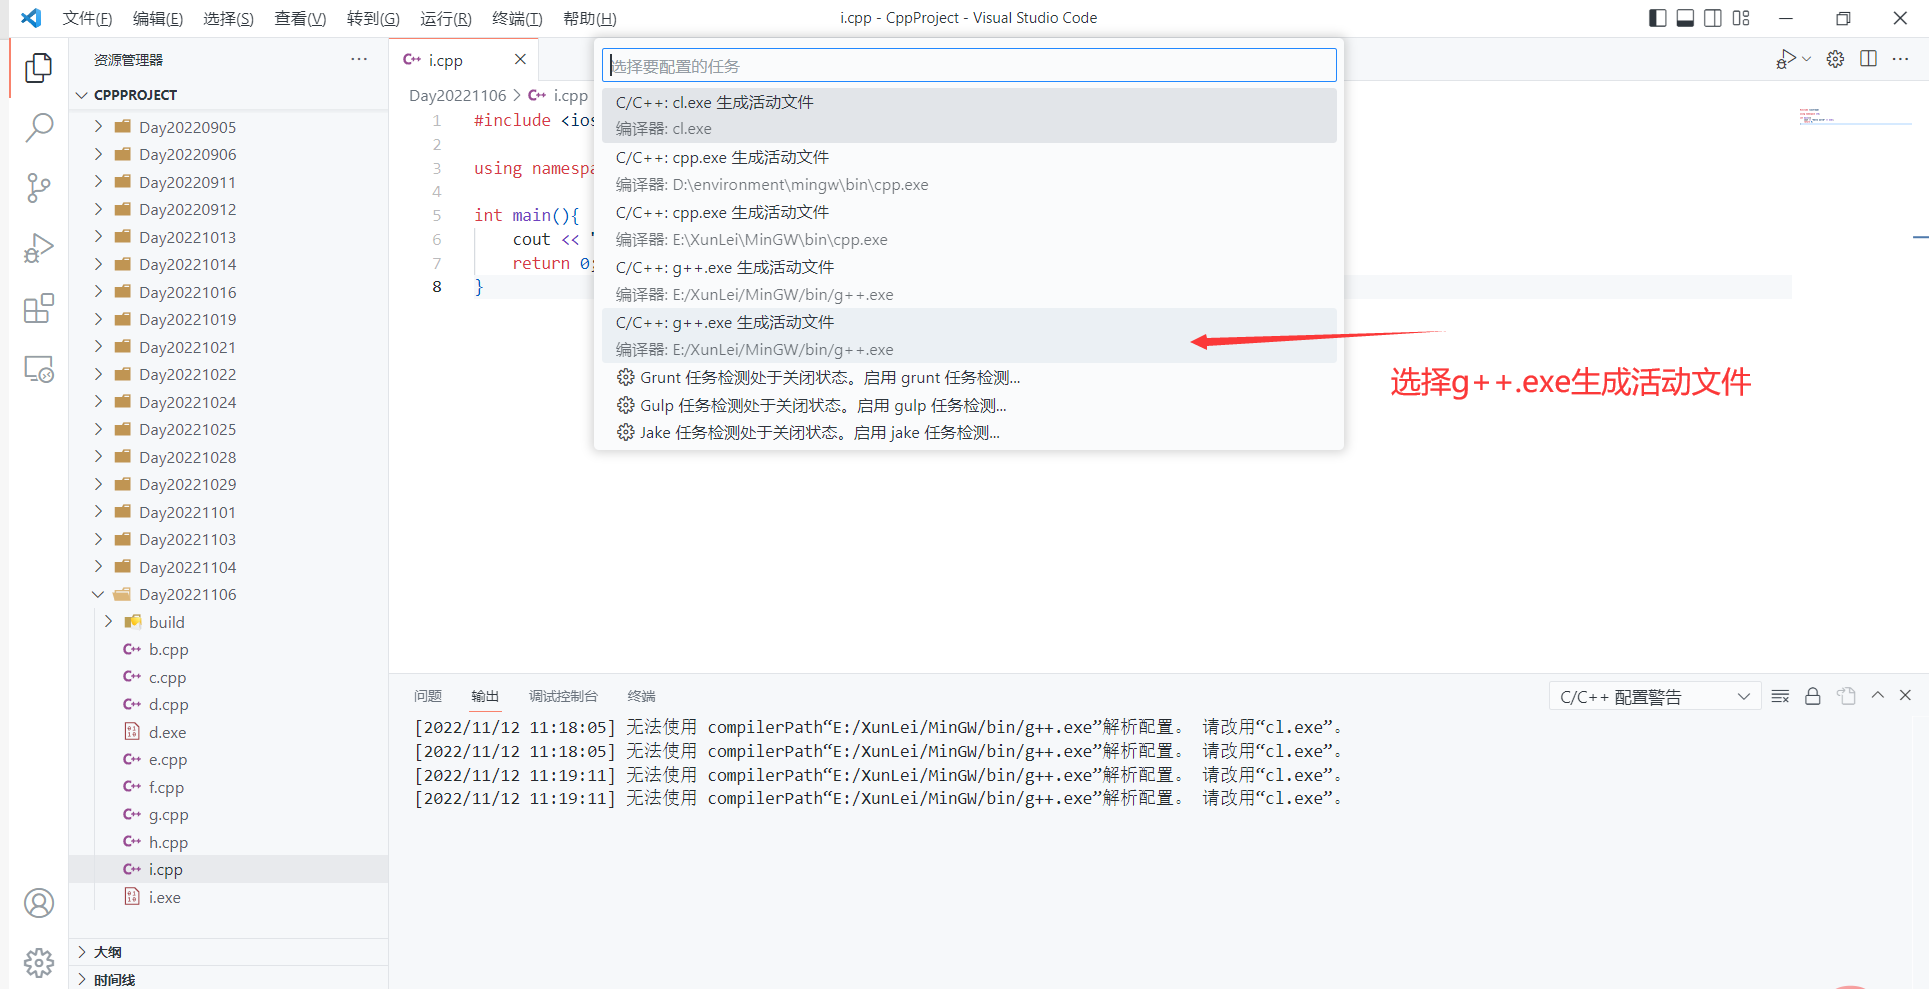Image resolution: width=1929 pixels, height=989 pixels.
Task: Select the first g++.exe 生成活动文件 task
Action: point(969,280)
